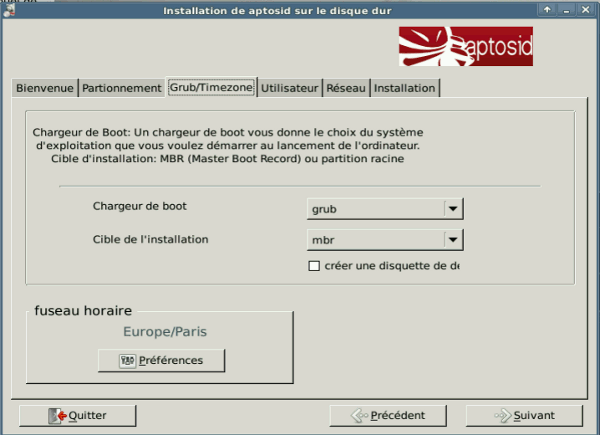Switch to the Partionnement tab

[122, 88]
